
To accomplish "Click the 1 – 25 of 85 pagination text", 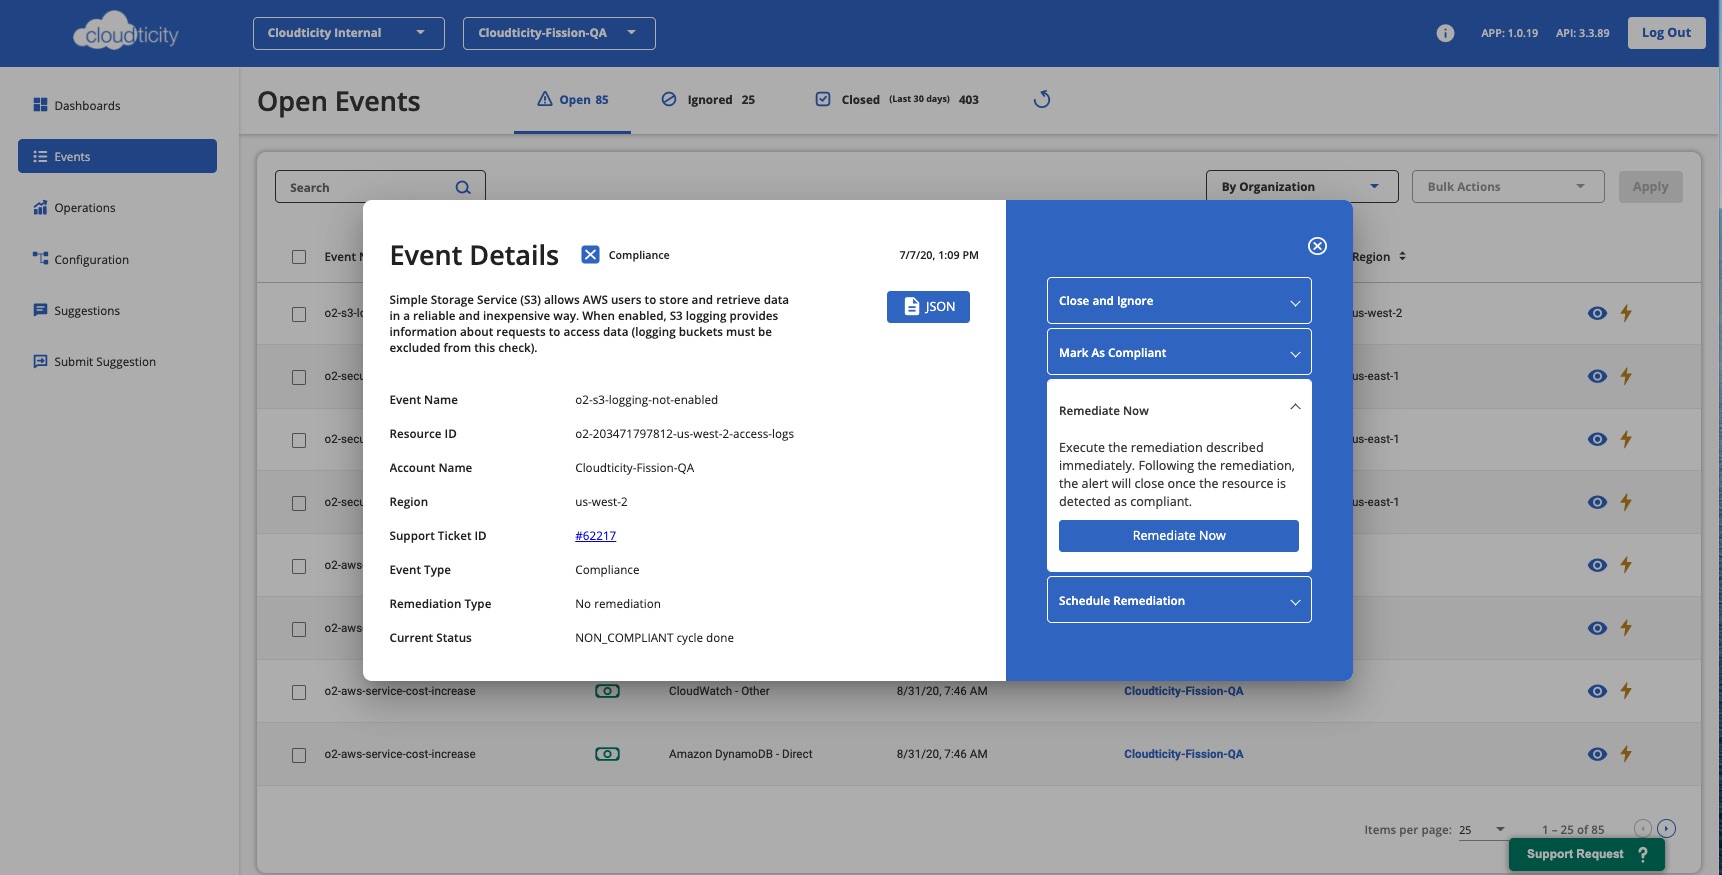I will (x=1573, y=830).
